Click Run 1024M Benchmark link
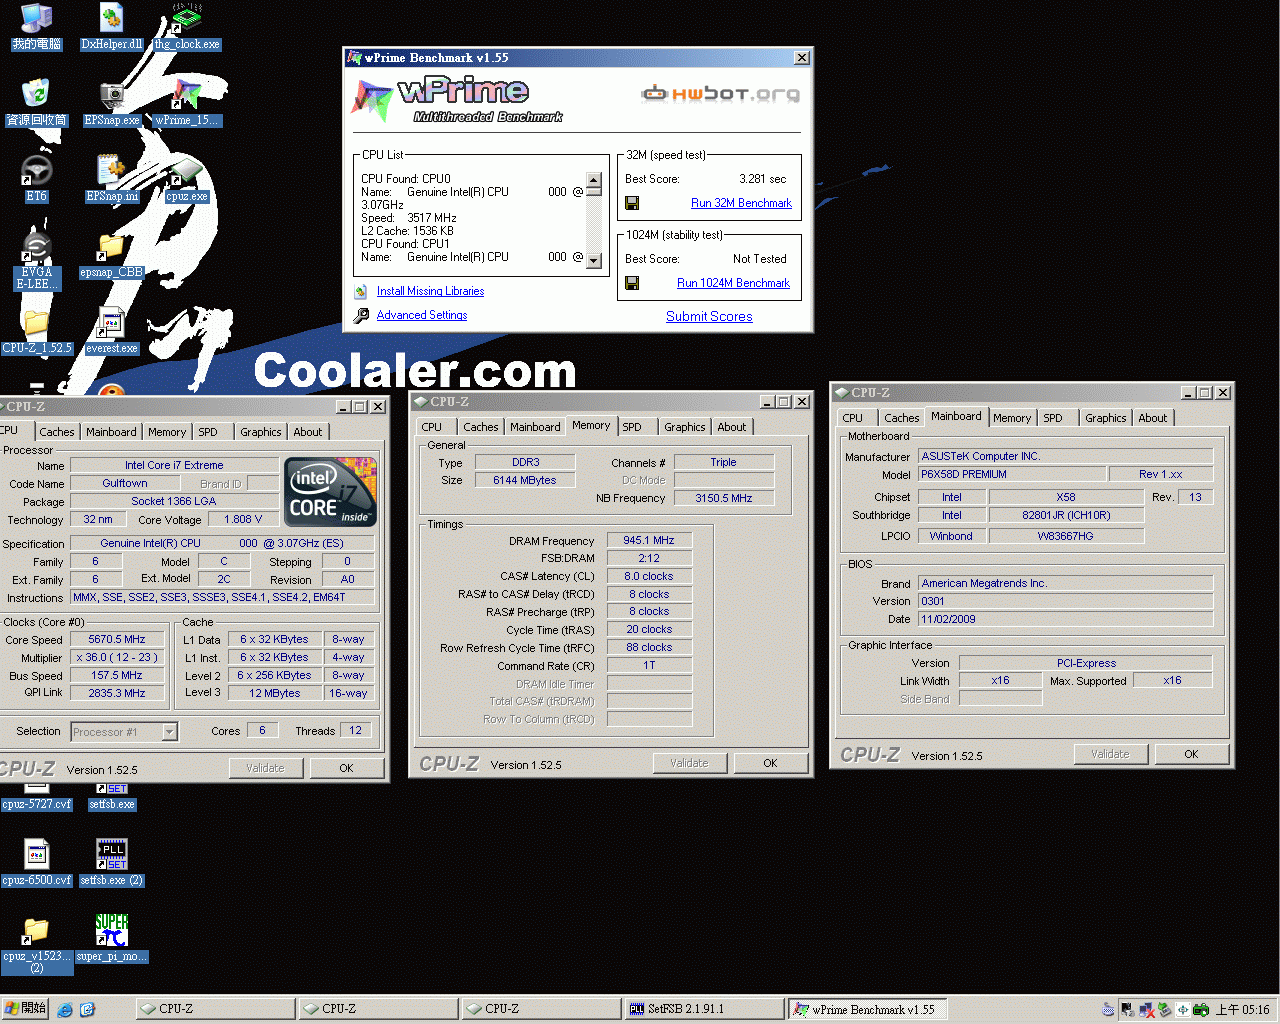The height and width of the screenshot is (1024, 1280). pyautogui.click(x=733, y=283)
